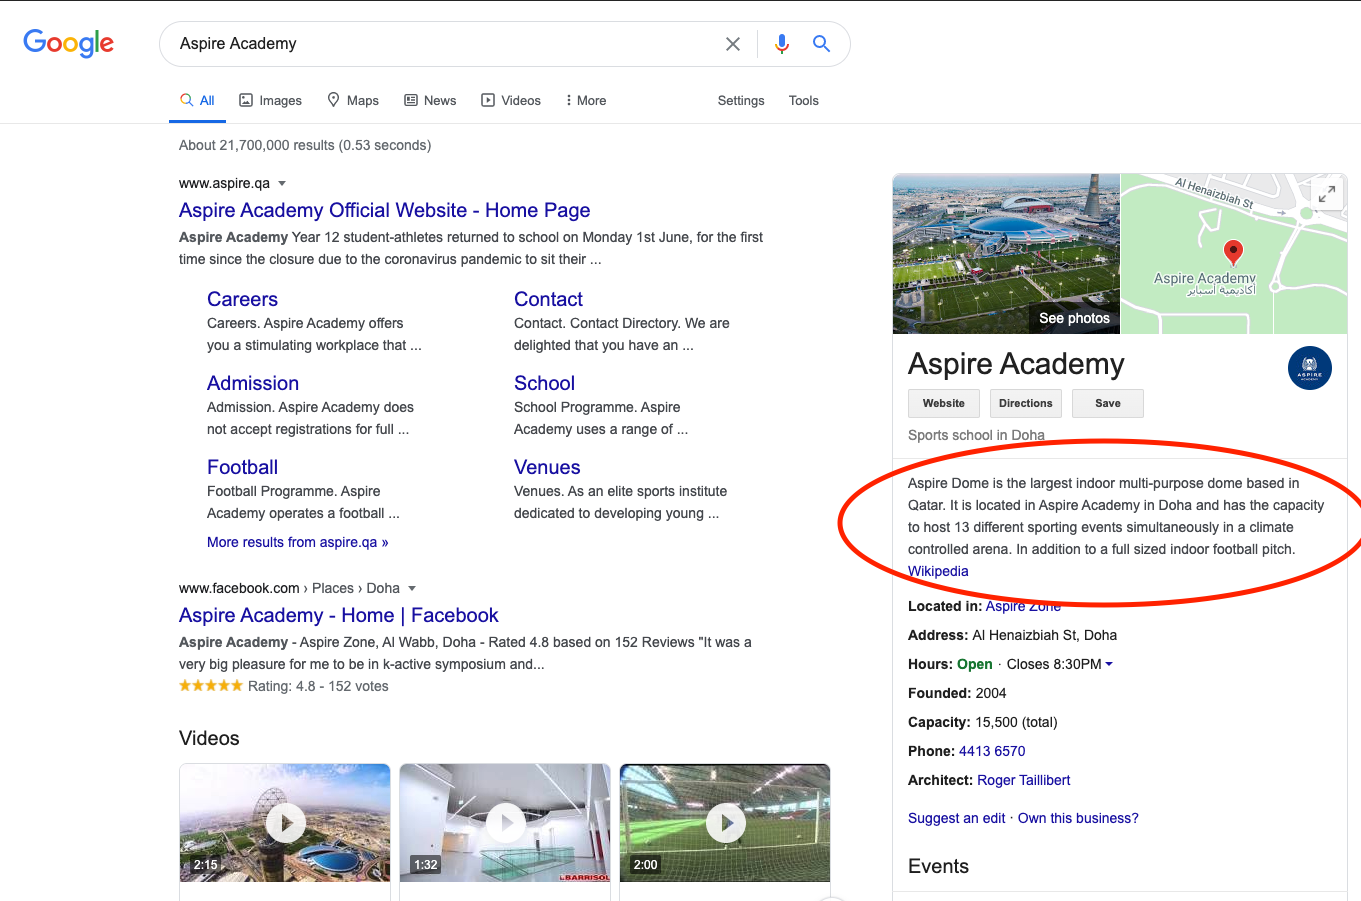Play the 2:15 aerial video thumbnail

(x=285, y=823)
